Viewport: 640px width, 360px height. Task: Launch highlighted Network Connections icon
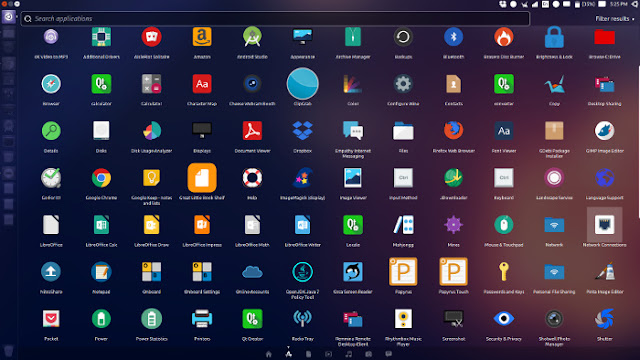tap(604, 225)
